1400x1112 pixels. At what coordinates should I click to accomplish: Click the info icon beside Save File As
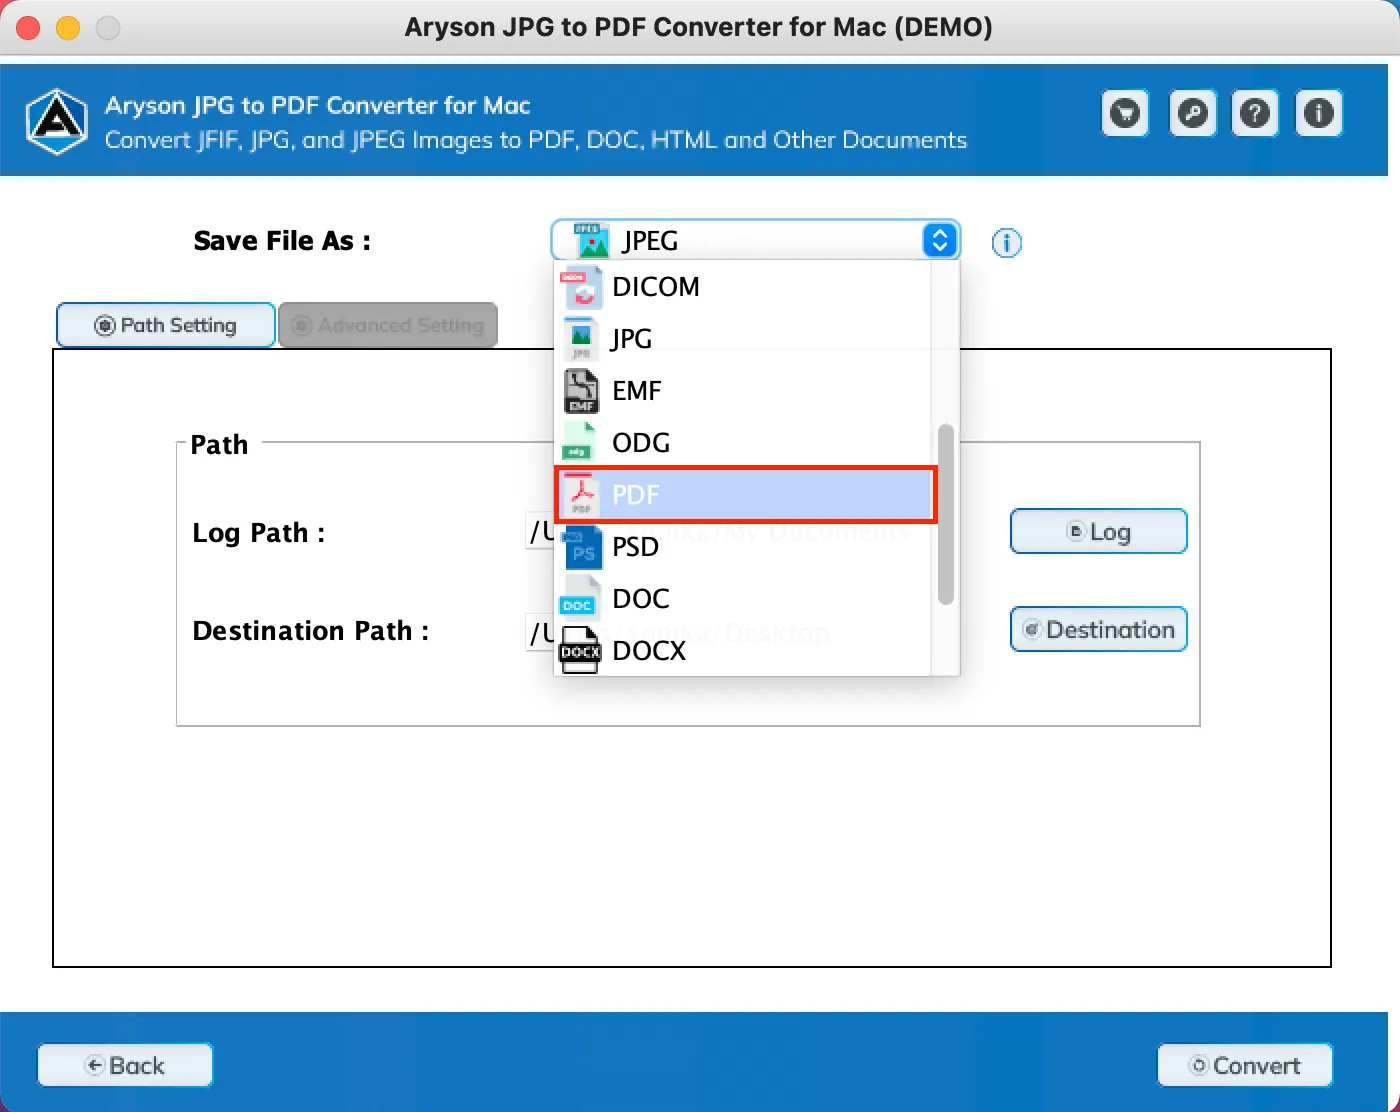[1006, 243]
